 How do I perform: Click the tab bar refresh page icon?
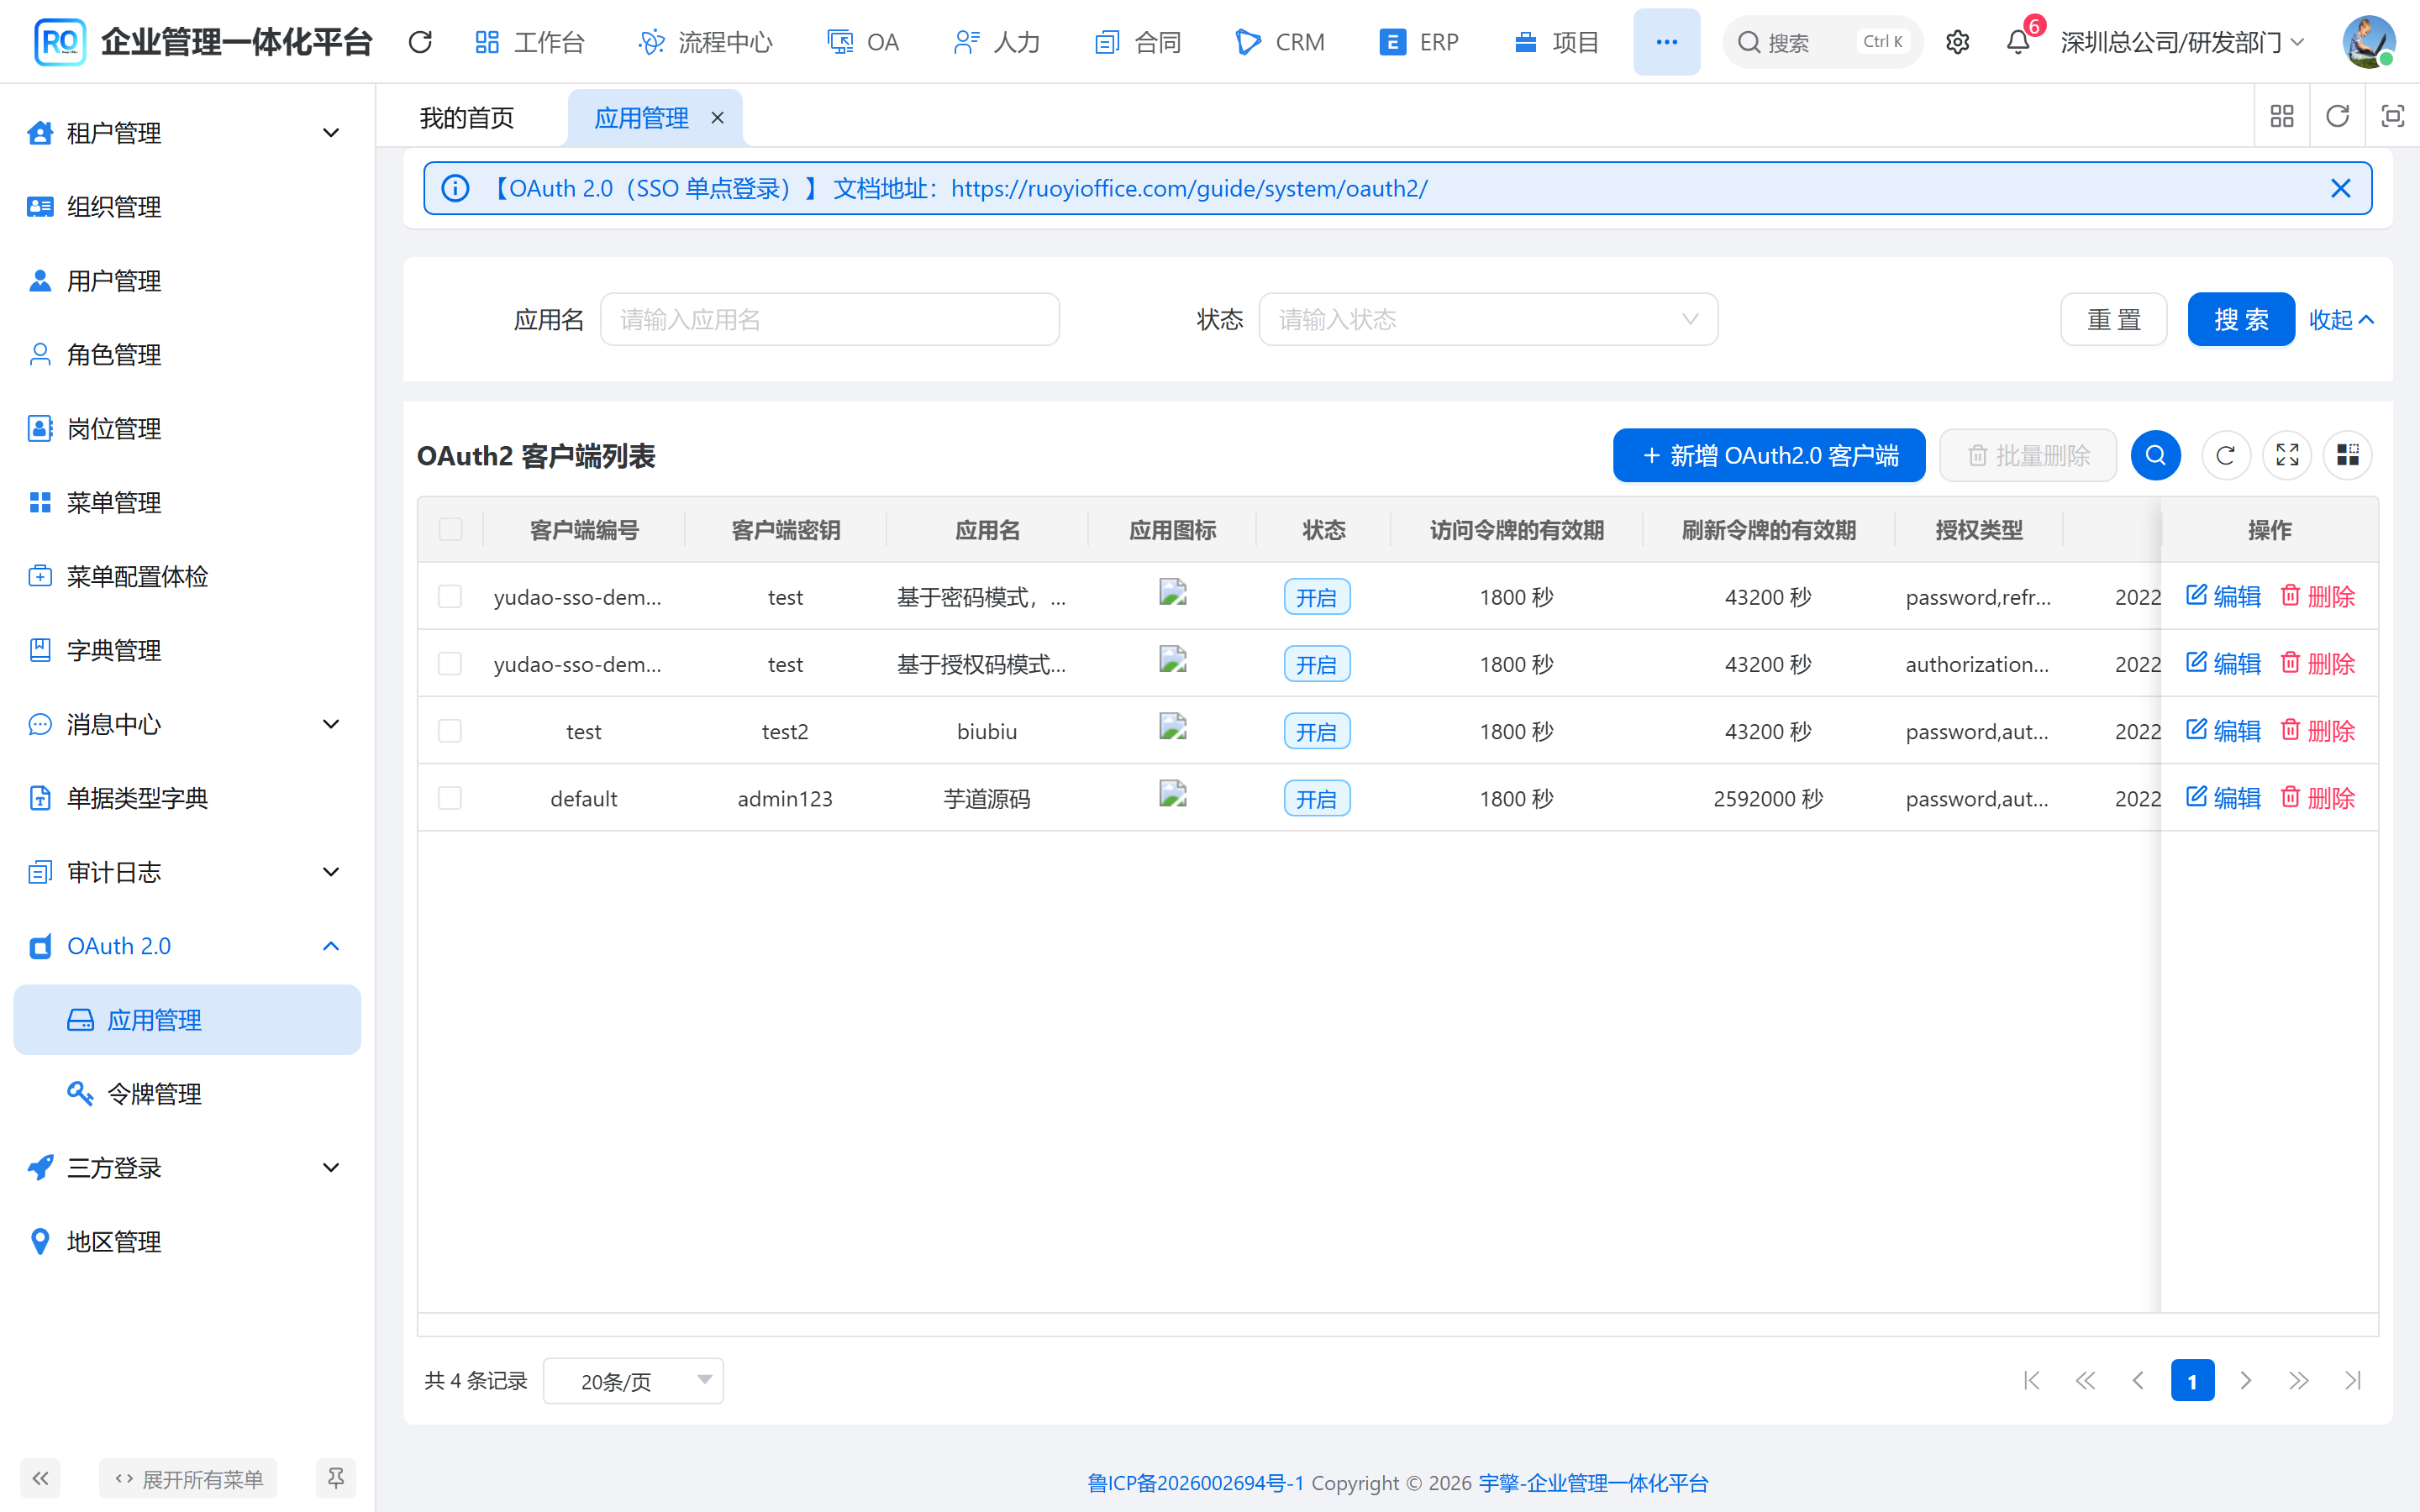coord(2337,117)
